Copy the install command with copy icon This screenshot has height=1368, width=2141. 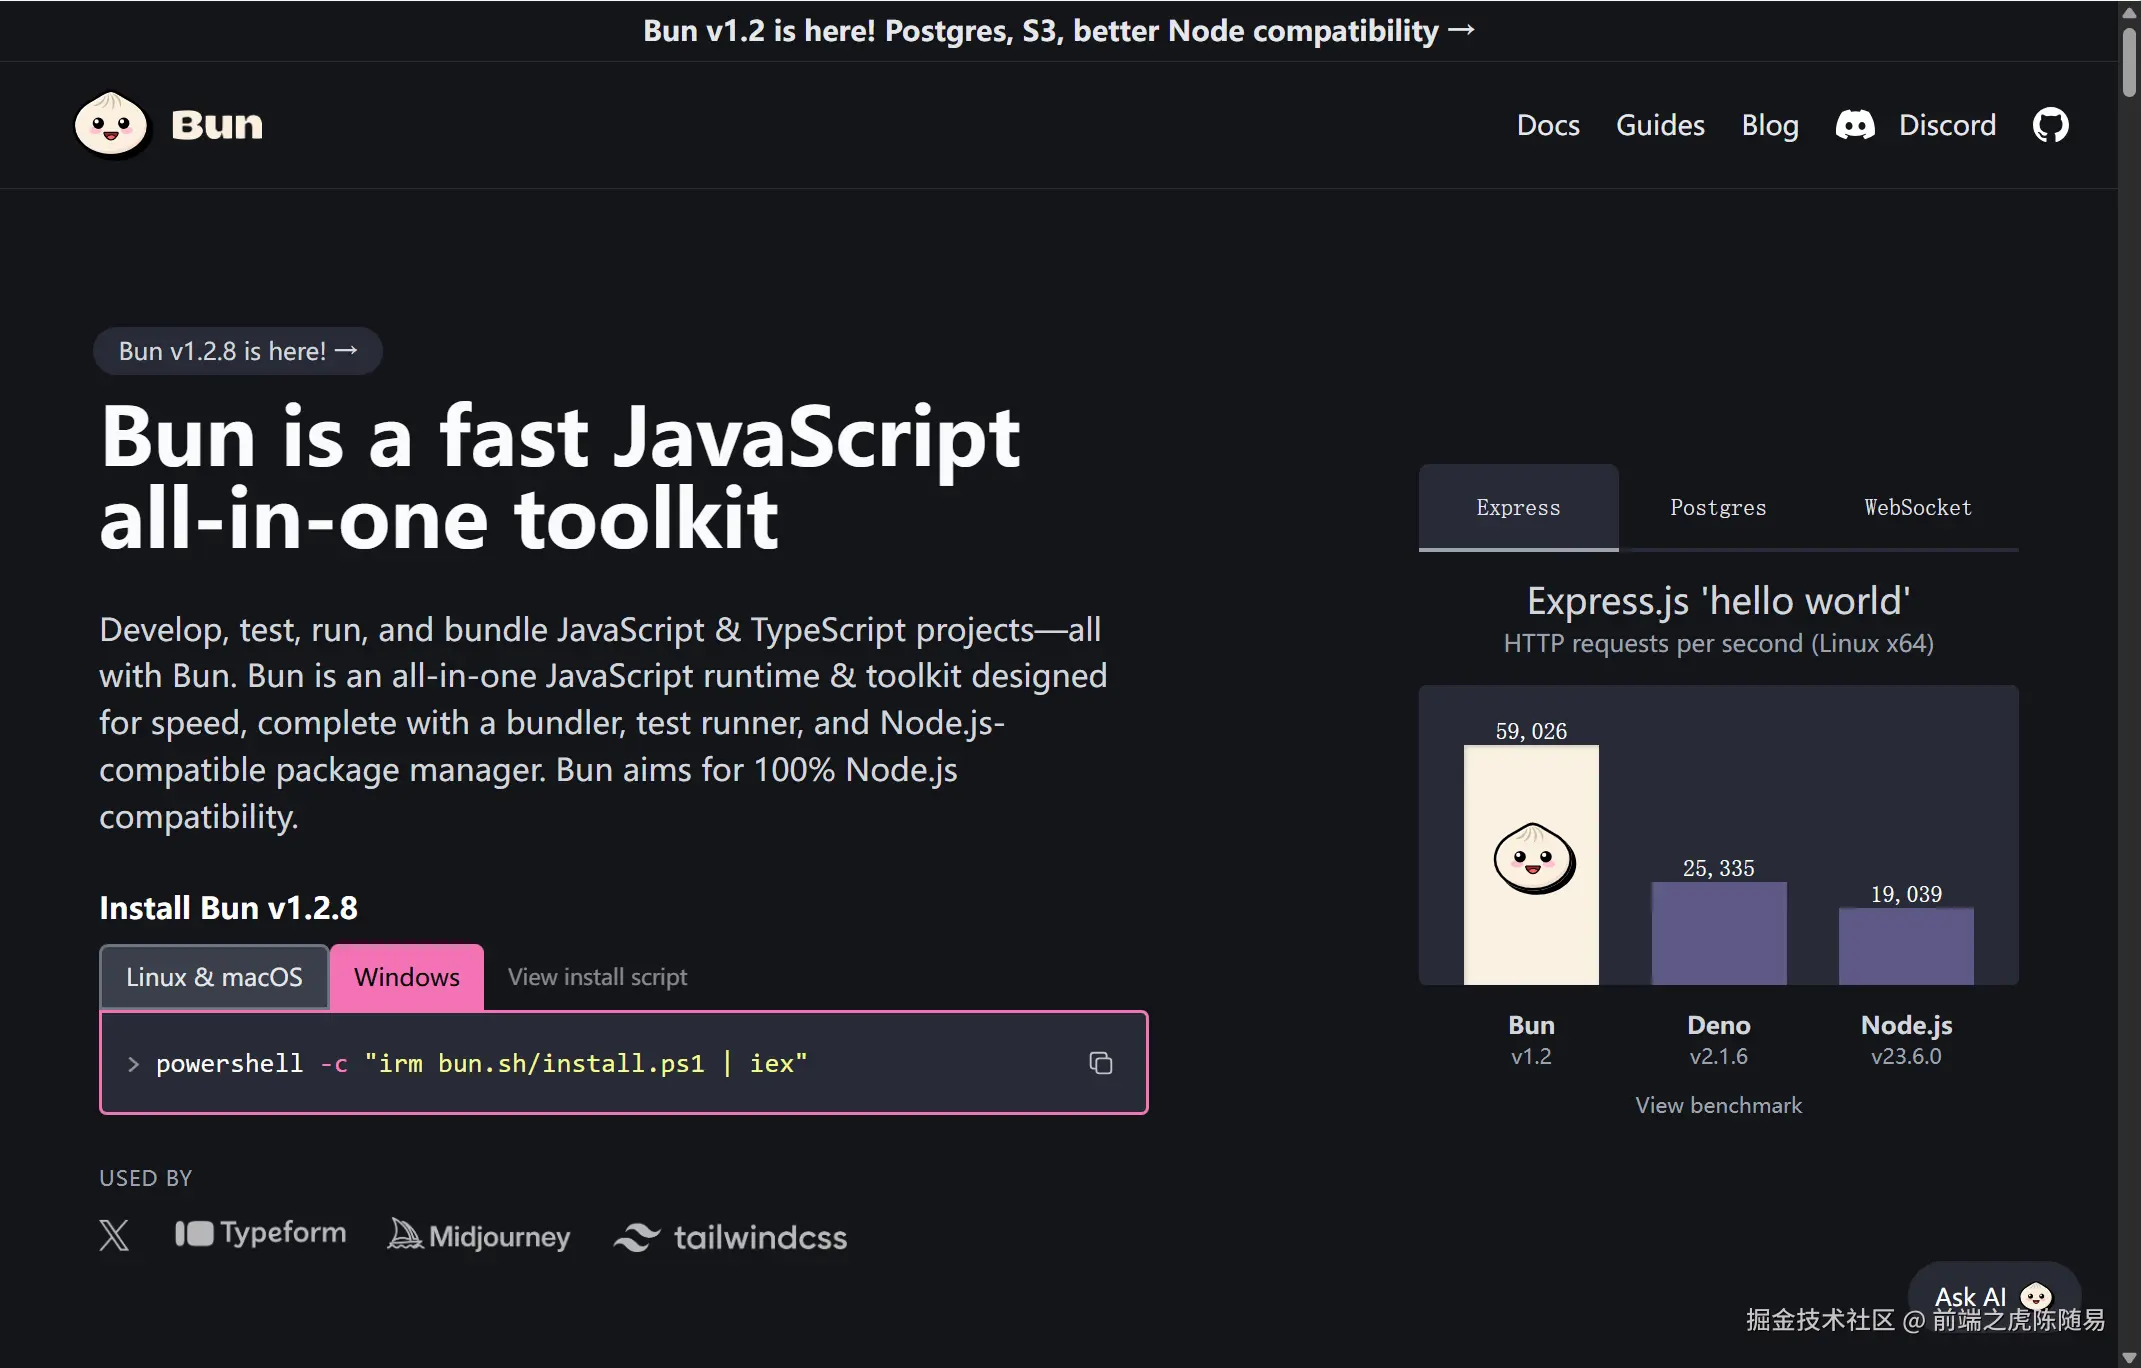click(x=1100, y=1063)
